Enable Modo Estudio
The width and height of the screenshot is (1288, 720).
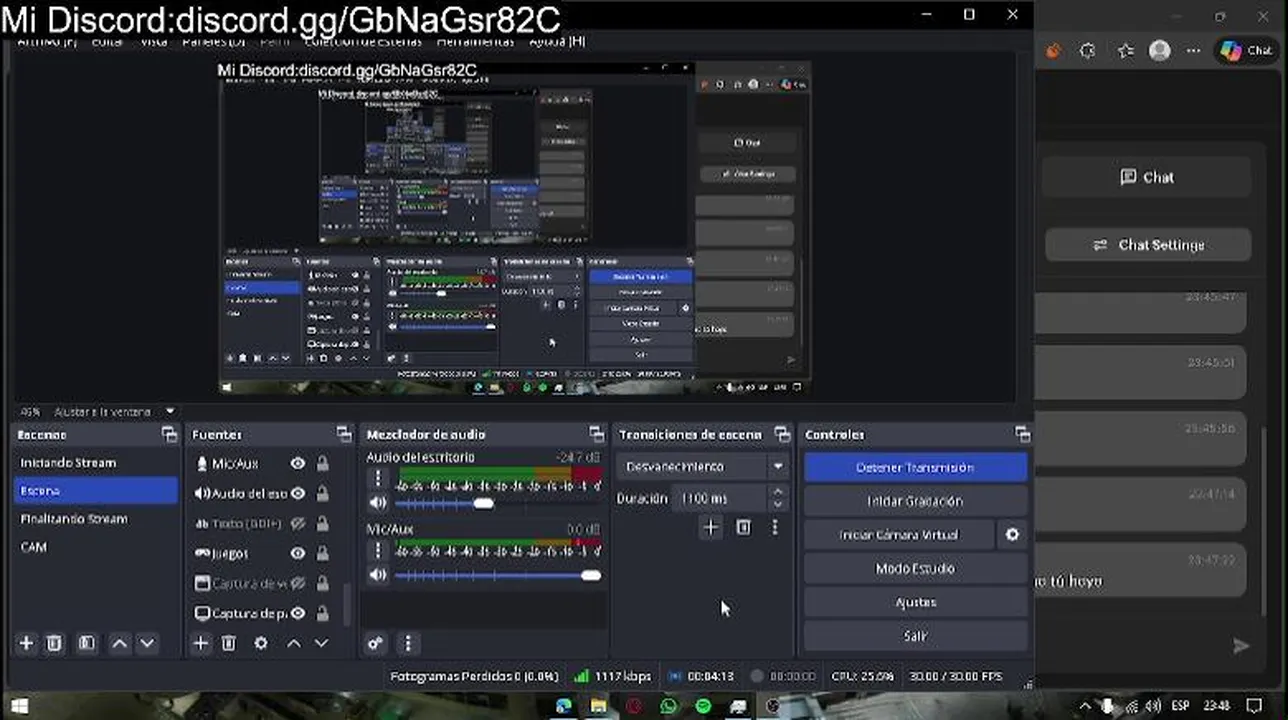pyautogui.click(x=915, y=569)
